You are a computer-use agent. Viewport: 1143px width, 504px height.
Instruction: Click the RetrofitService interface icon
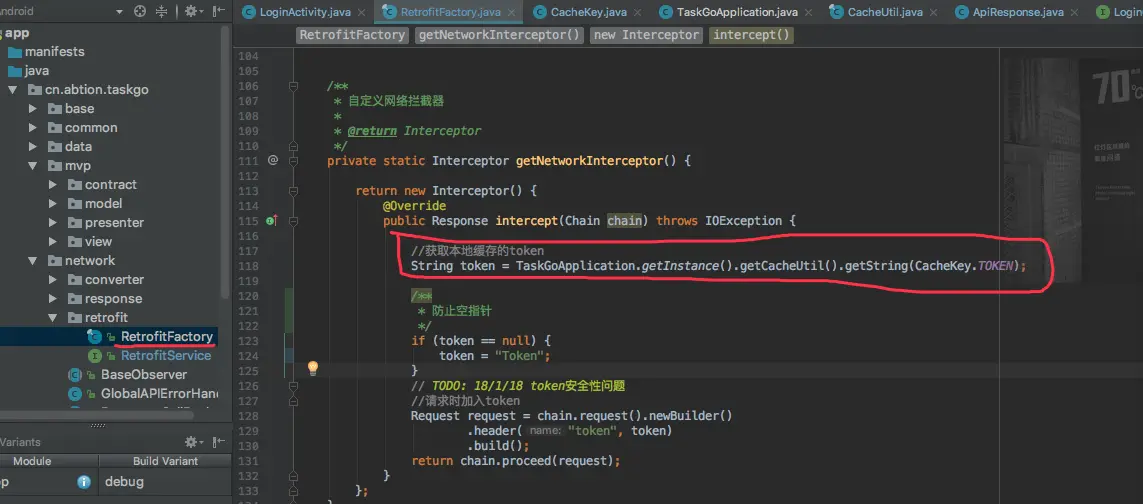pyautogui.click(x=95, y=356)
